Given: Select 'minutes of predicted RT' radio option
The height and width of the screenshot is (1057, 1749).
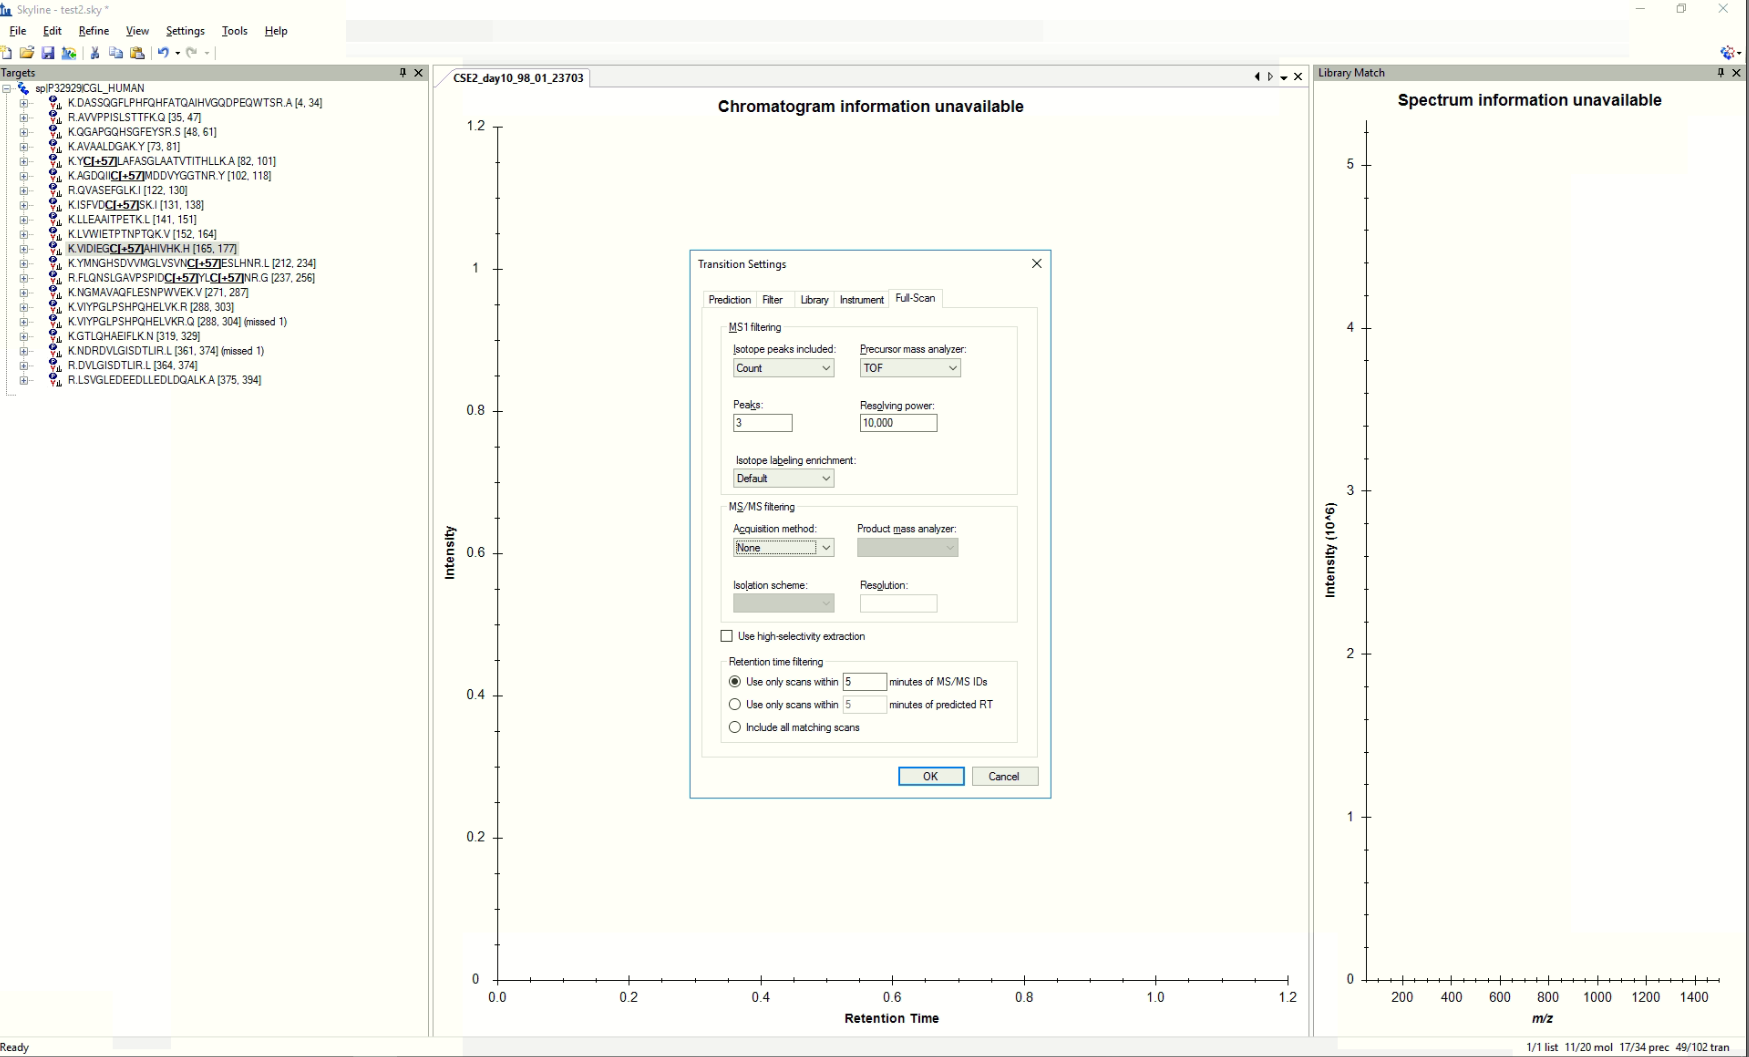Looking at the screenshot, I should click(x=735, y=705).
